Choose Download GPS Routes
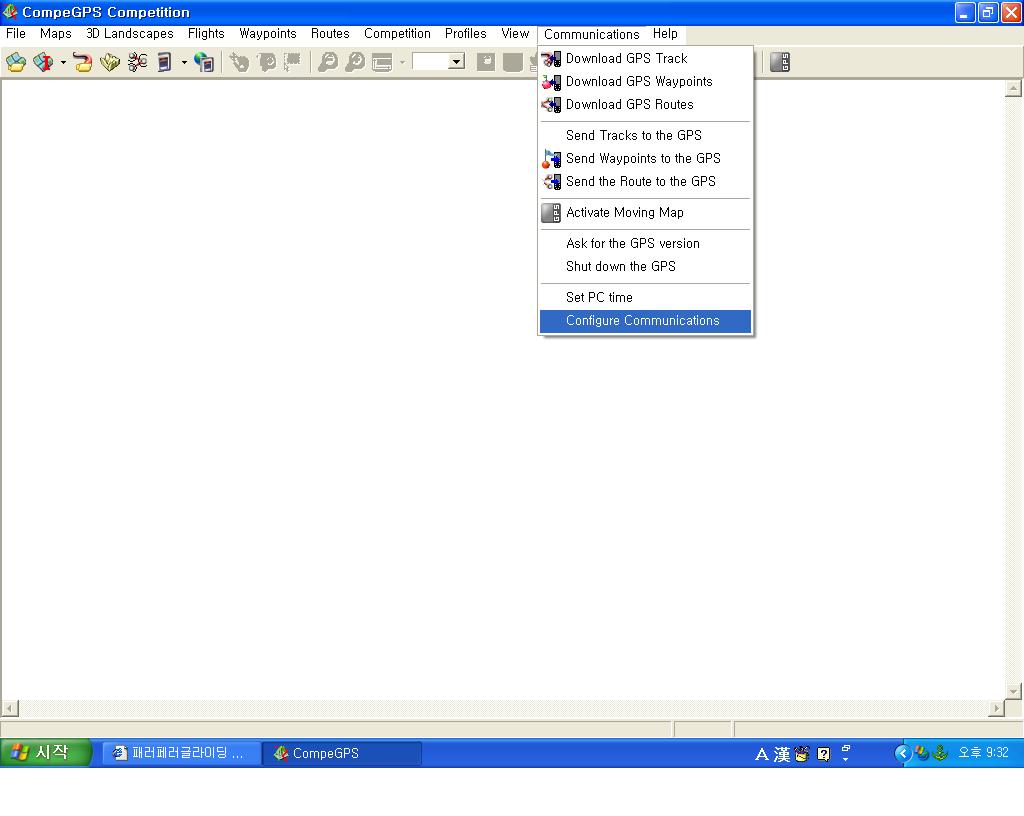 pos(645,104)
